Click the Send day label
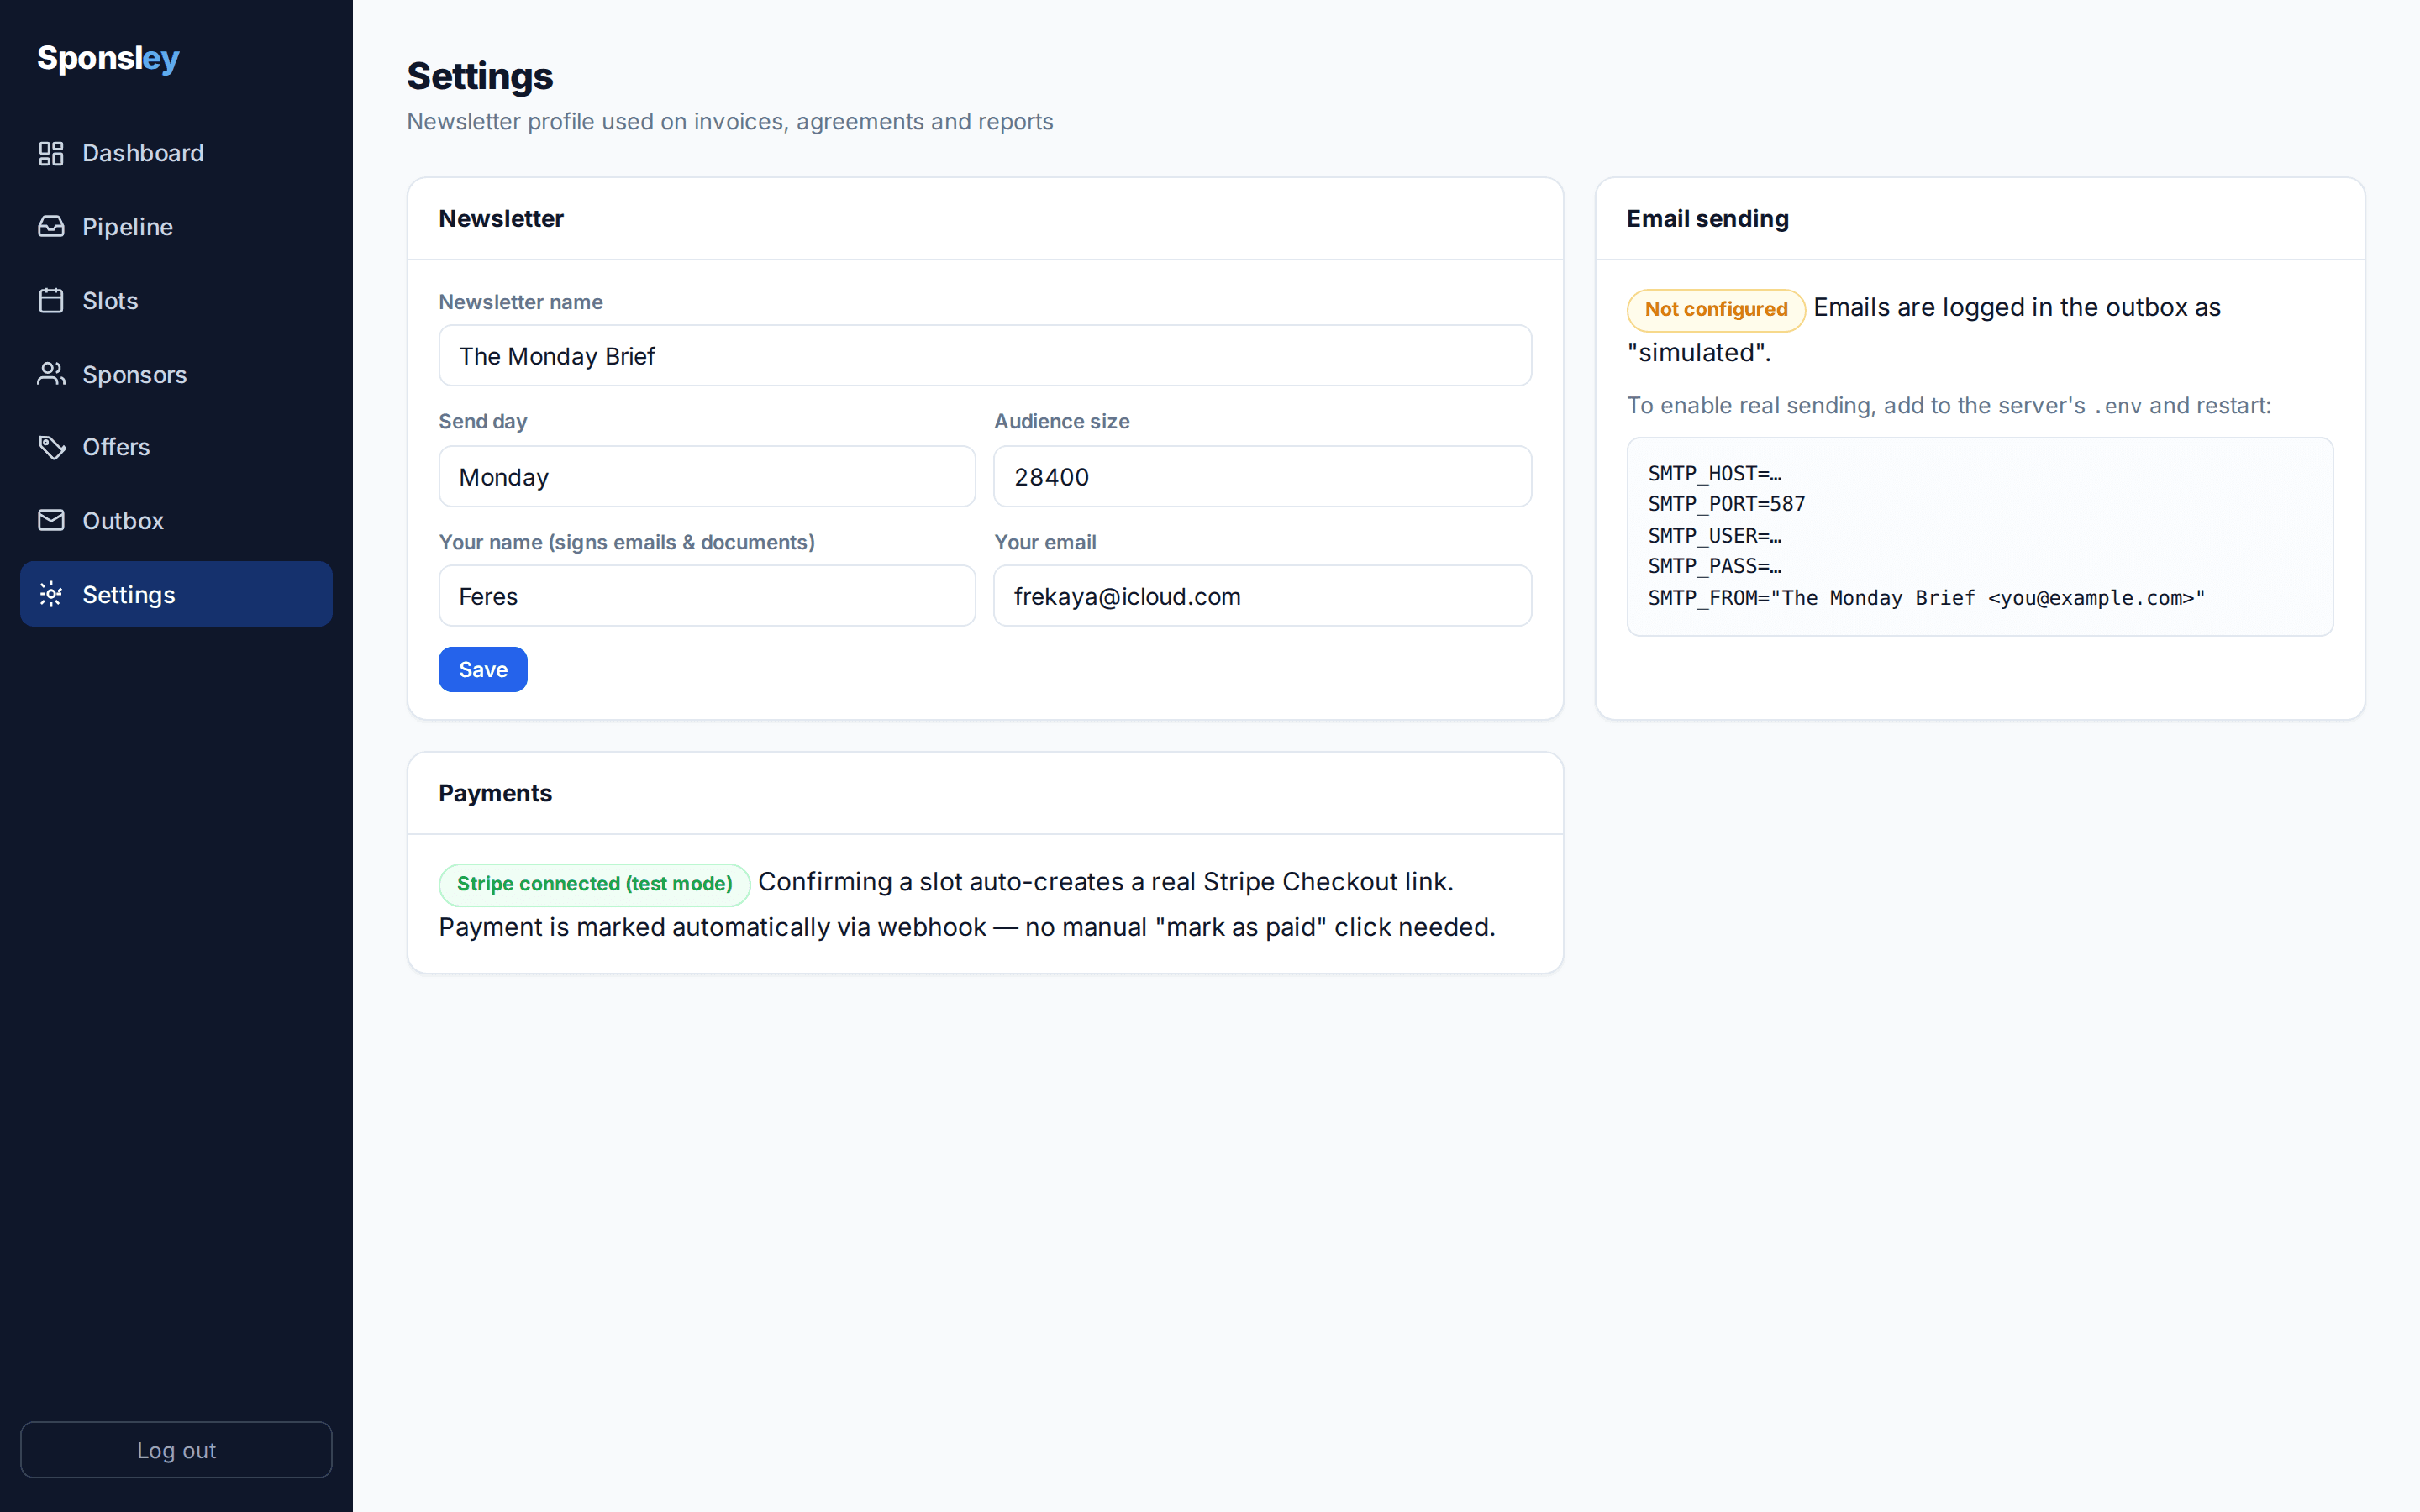This screenshot has width=2420, height=1512. (x=482, y=422)
